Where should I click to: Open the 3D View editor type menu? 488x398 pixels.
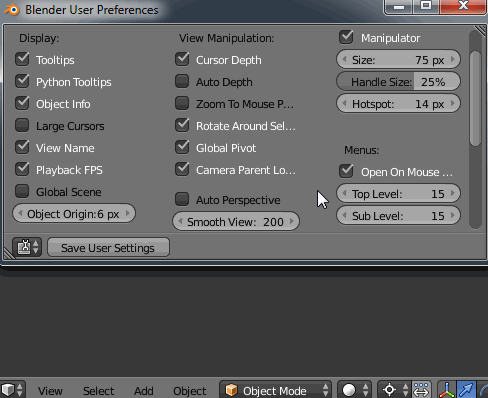pyautogui.click(x=12, y=390)
